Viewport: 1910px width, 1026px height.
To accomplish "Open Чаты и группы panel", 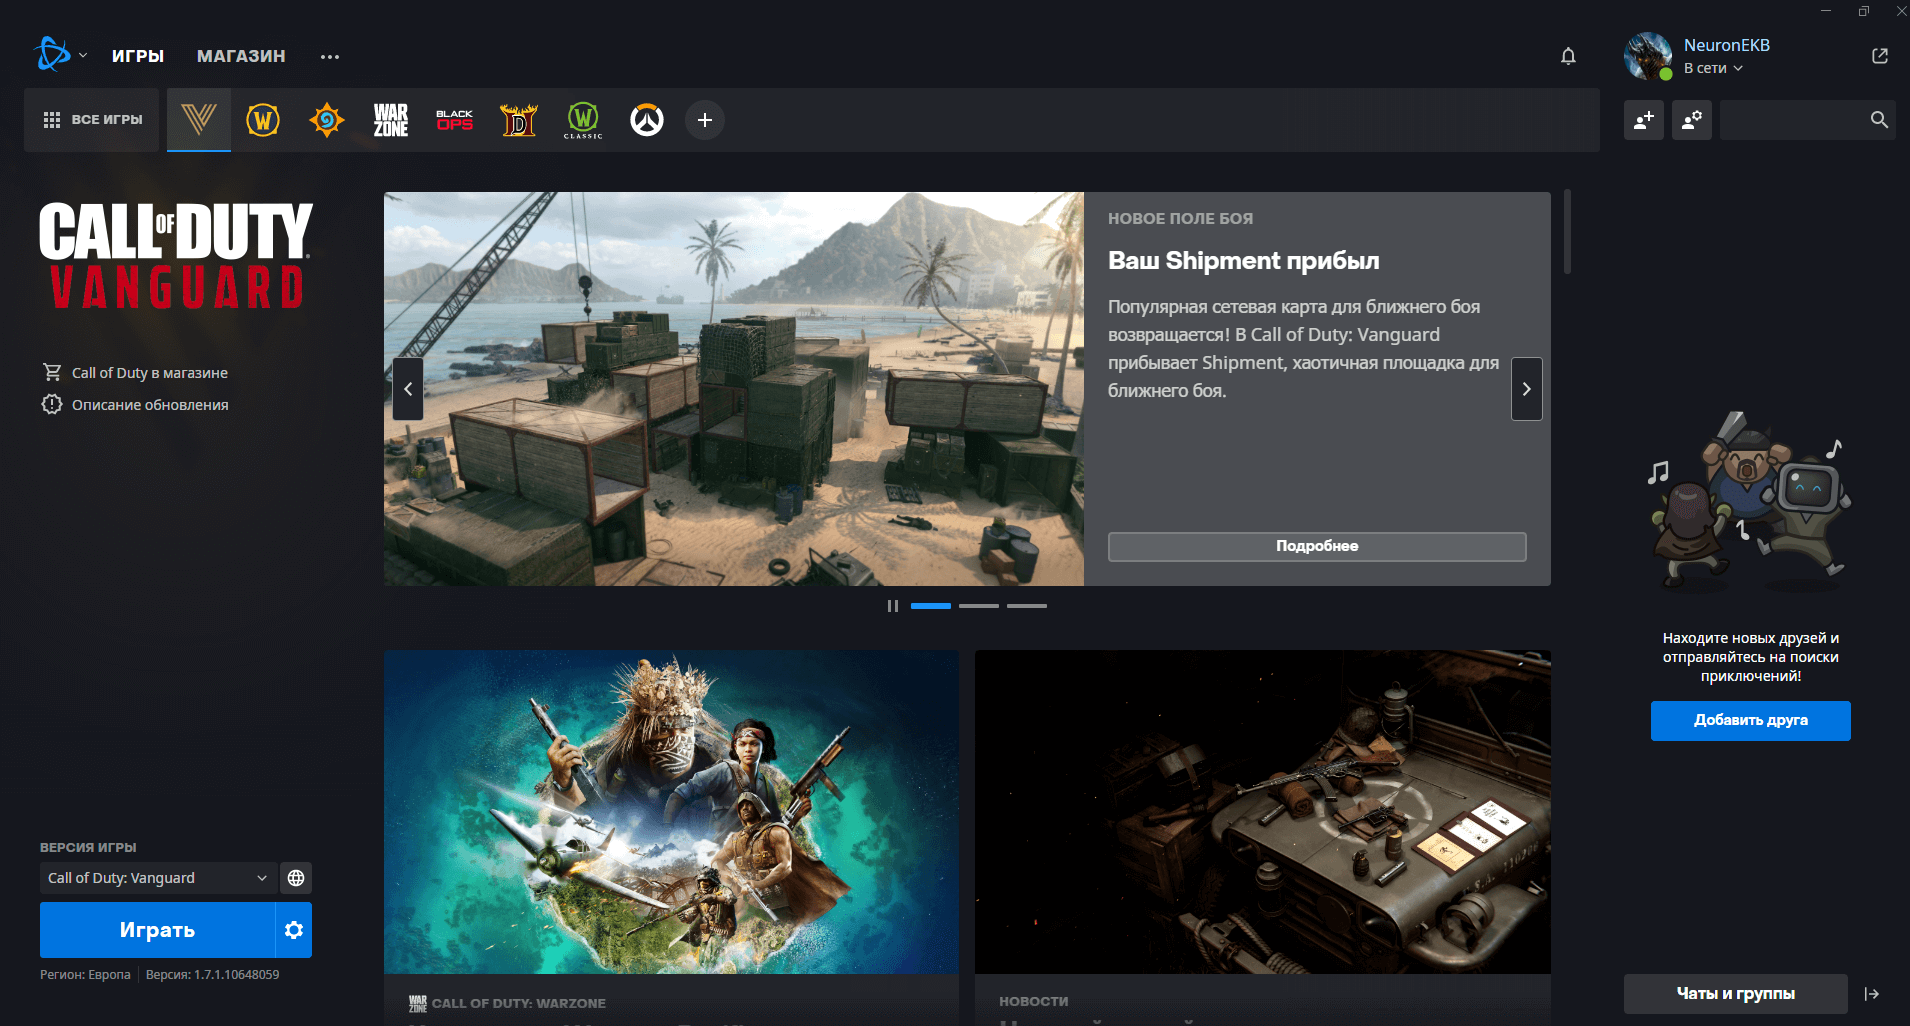I will tap(1736, 994).
